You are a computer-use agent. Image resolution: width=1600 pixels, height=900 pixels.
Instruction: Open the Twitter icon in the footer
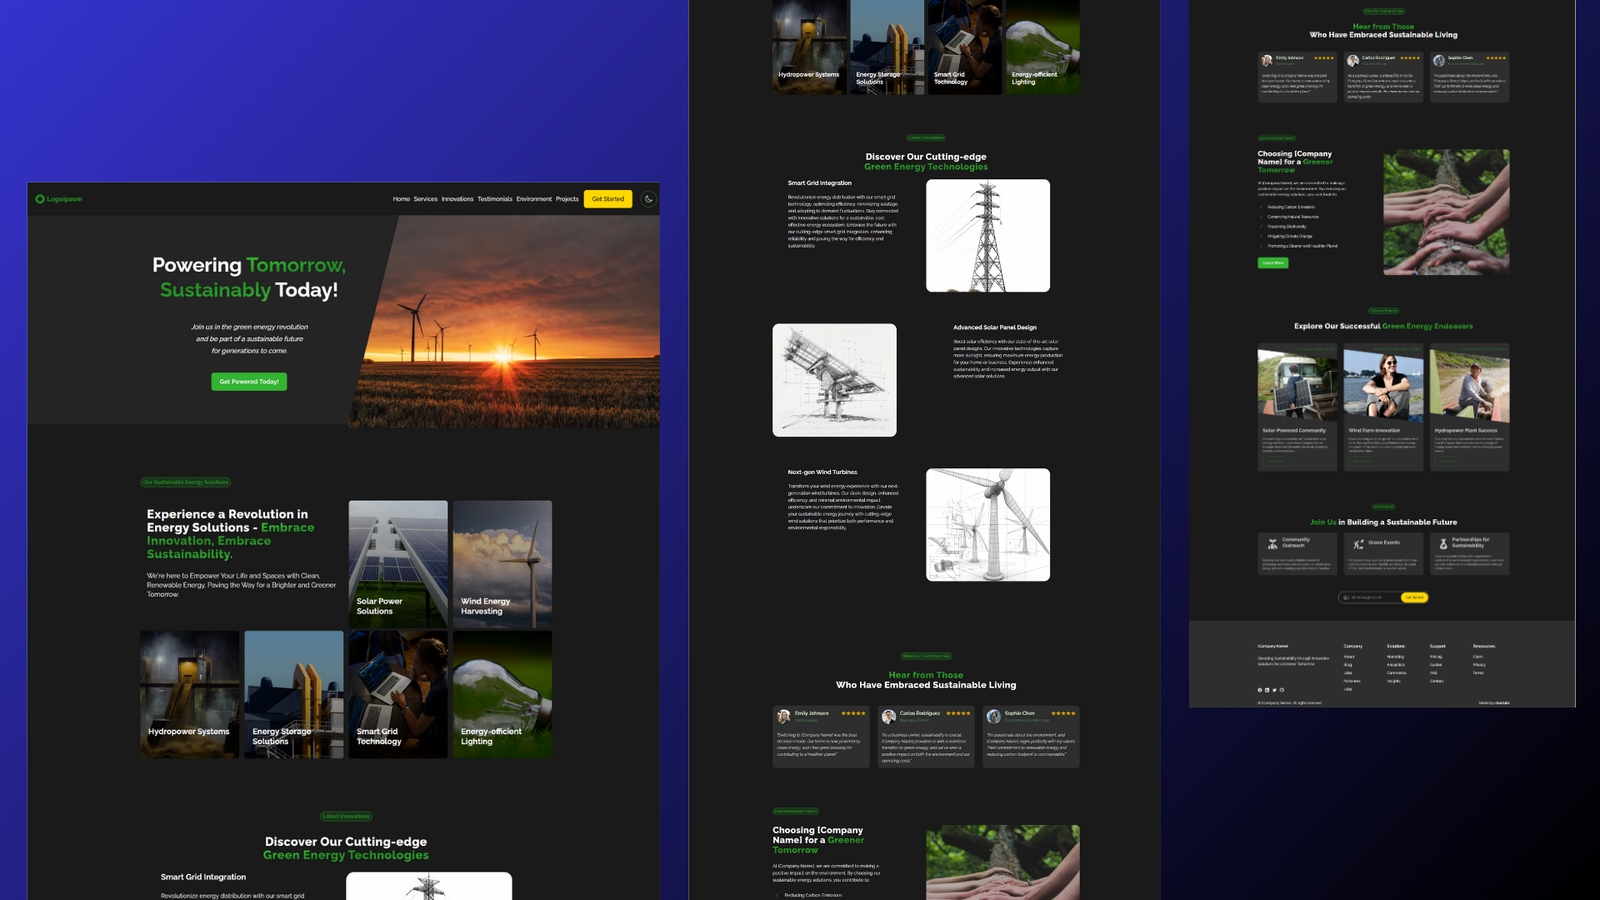point(1274,690)
